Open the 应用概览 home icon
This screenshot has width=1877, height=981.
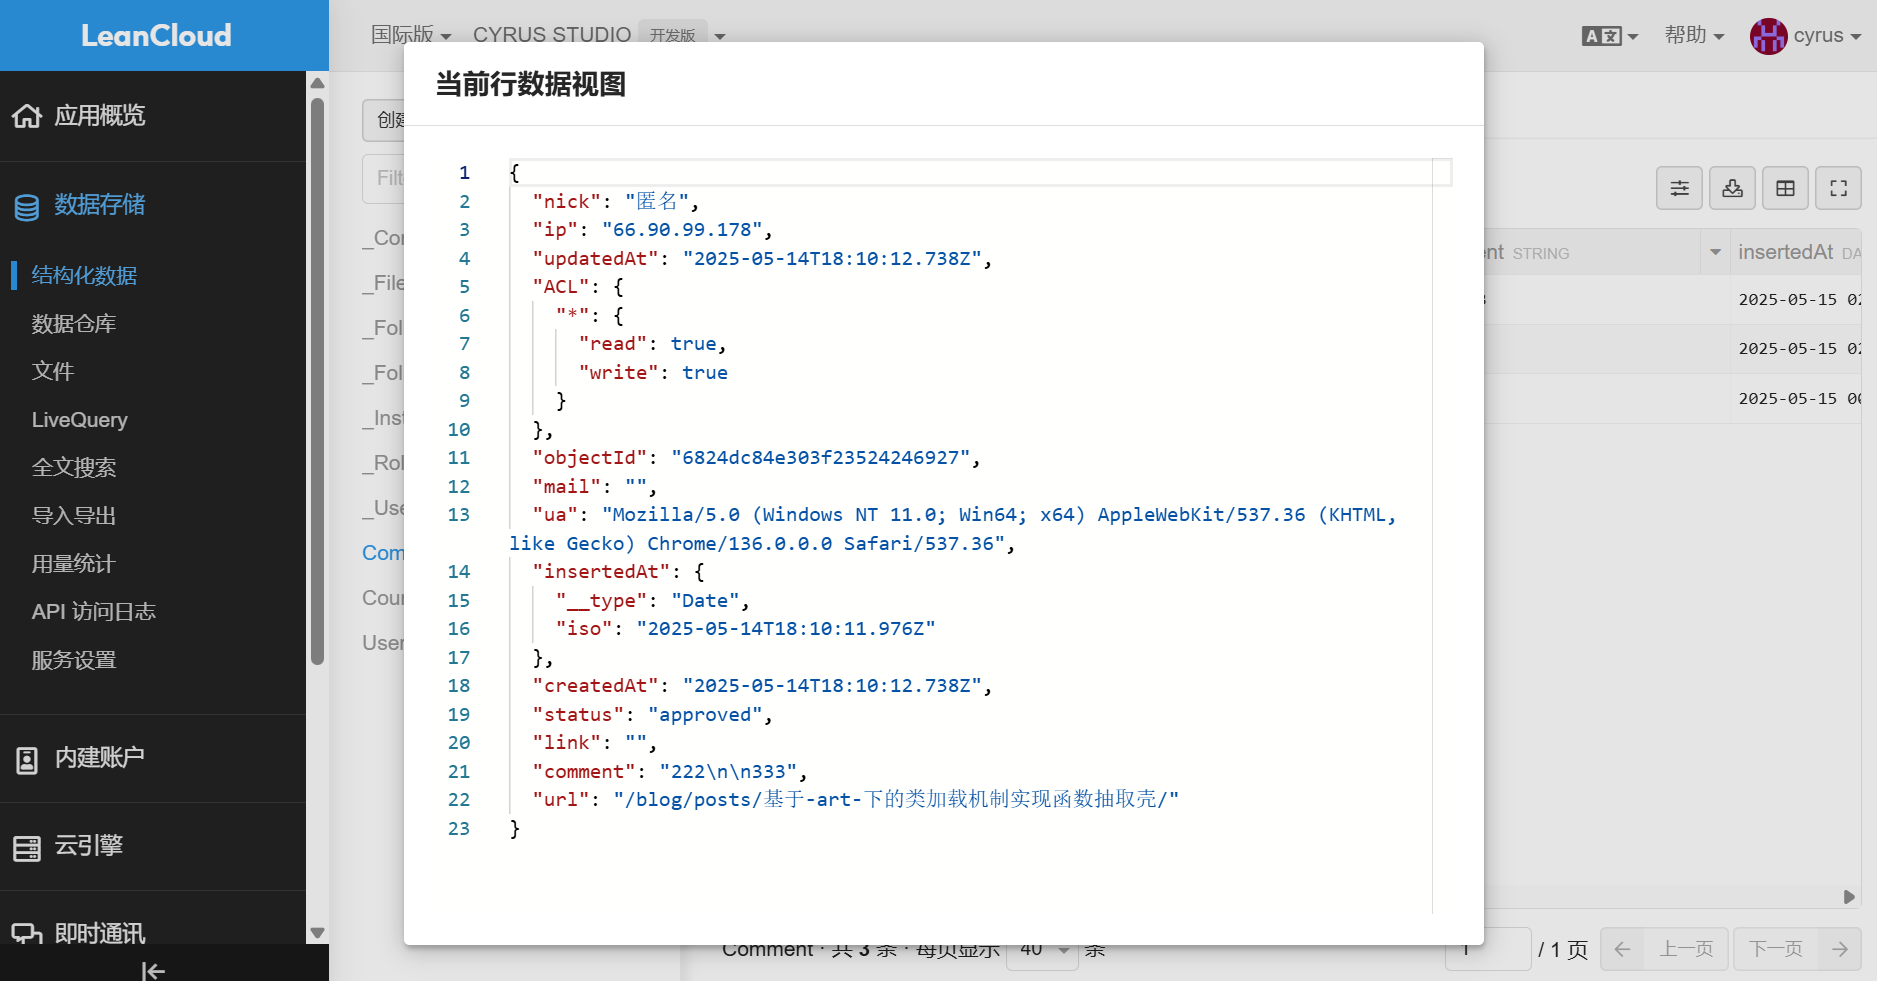[27, 116]
